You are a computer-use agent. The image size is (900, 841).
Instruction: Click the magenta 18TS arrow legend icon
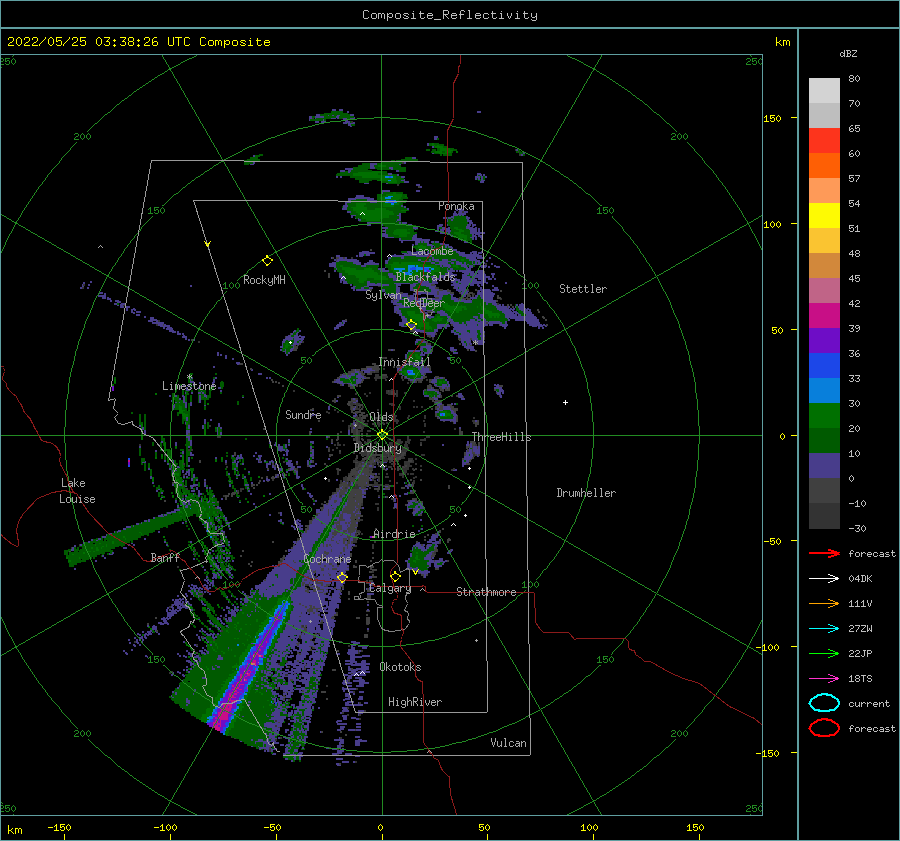(x=824, y=679)
